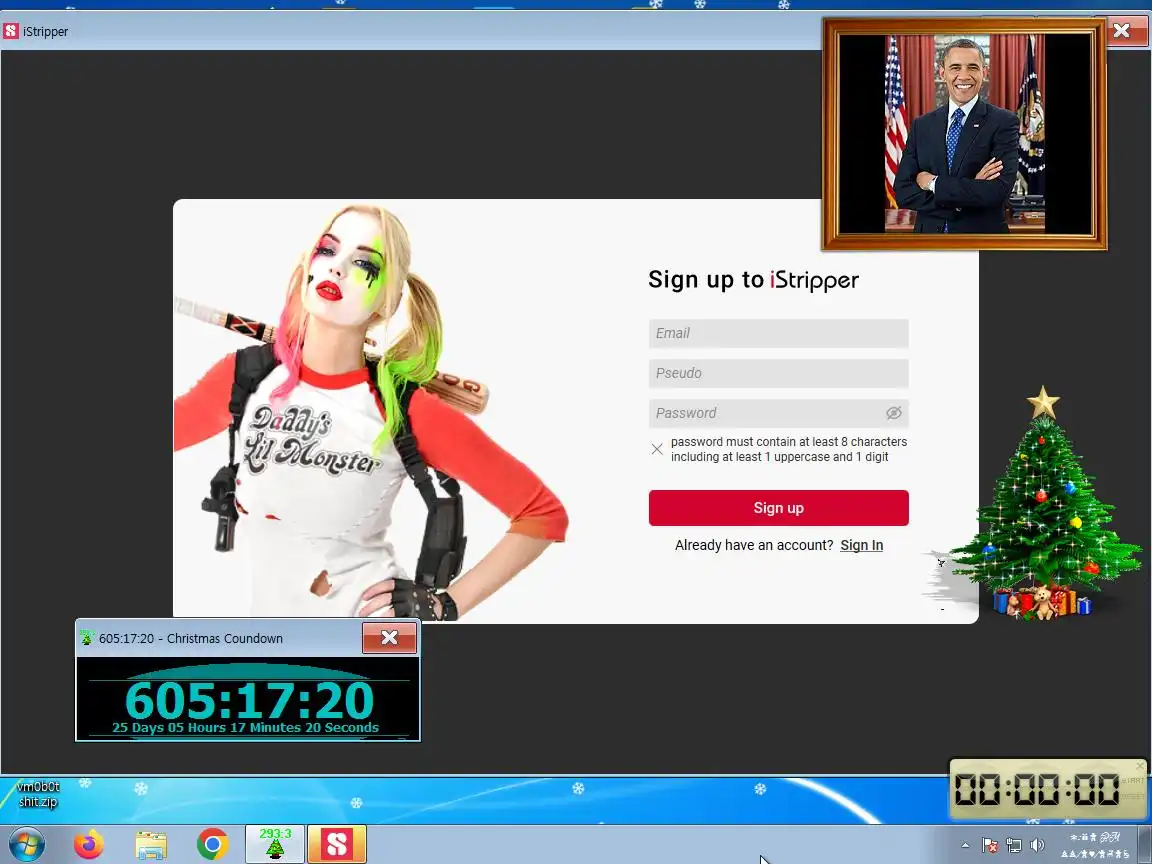Click the 'Already have an account?' text
The height and width of the screenshot is (864, 1152).
point(754,545)
